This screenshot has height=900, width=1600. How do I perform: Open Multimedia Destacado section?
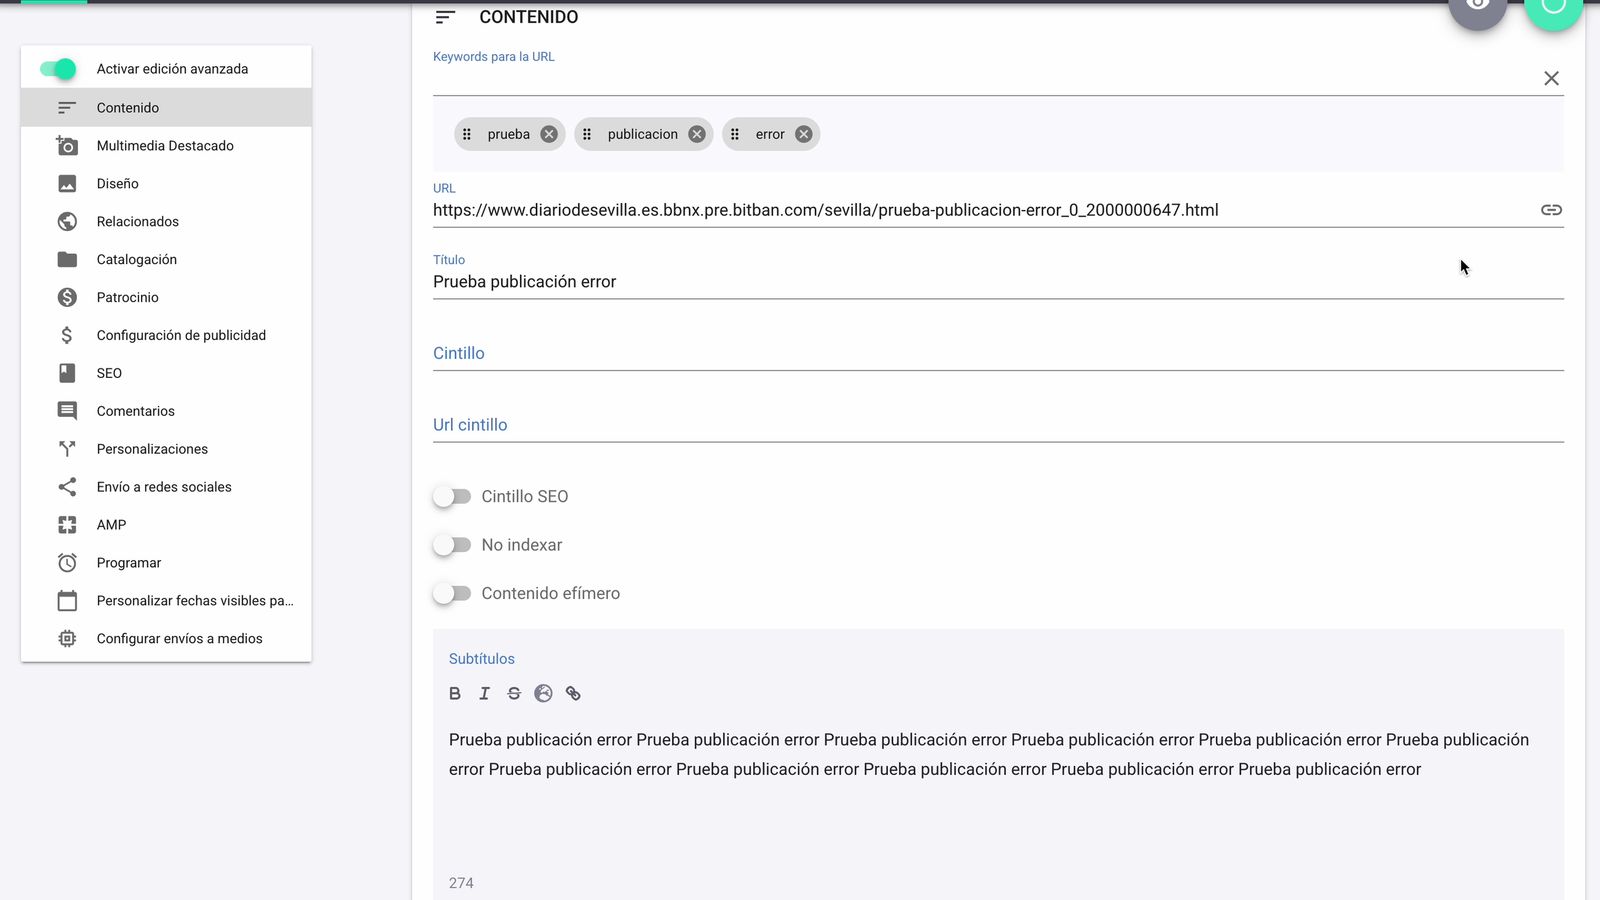click(x=166, y=145)
